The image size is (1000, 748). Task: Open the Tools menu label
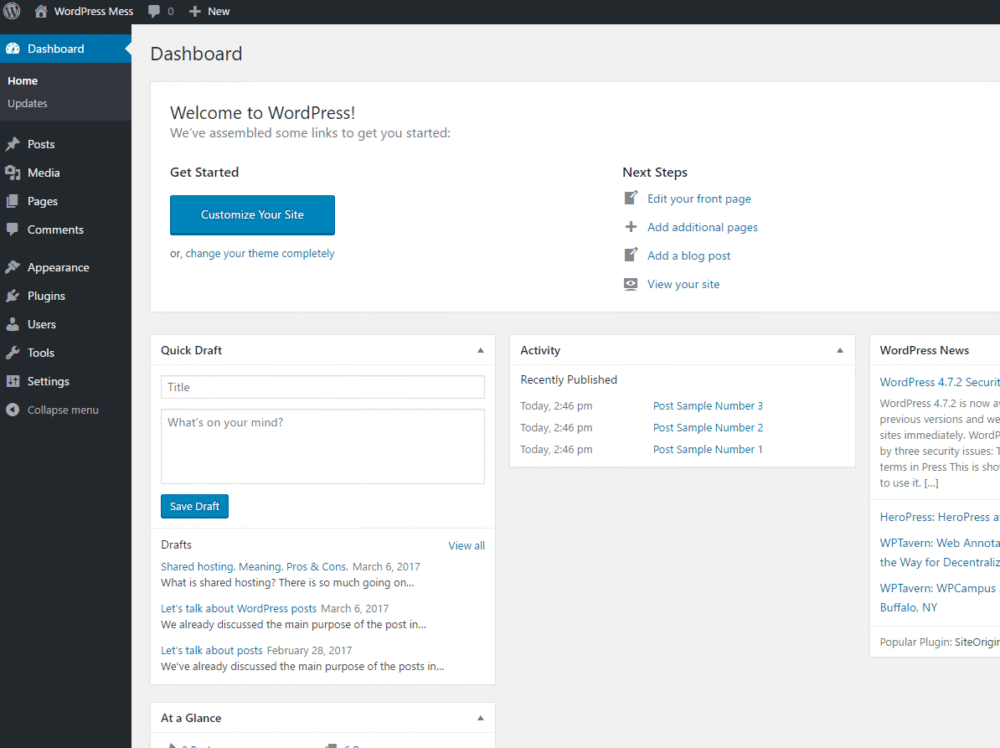coord(41,353)
